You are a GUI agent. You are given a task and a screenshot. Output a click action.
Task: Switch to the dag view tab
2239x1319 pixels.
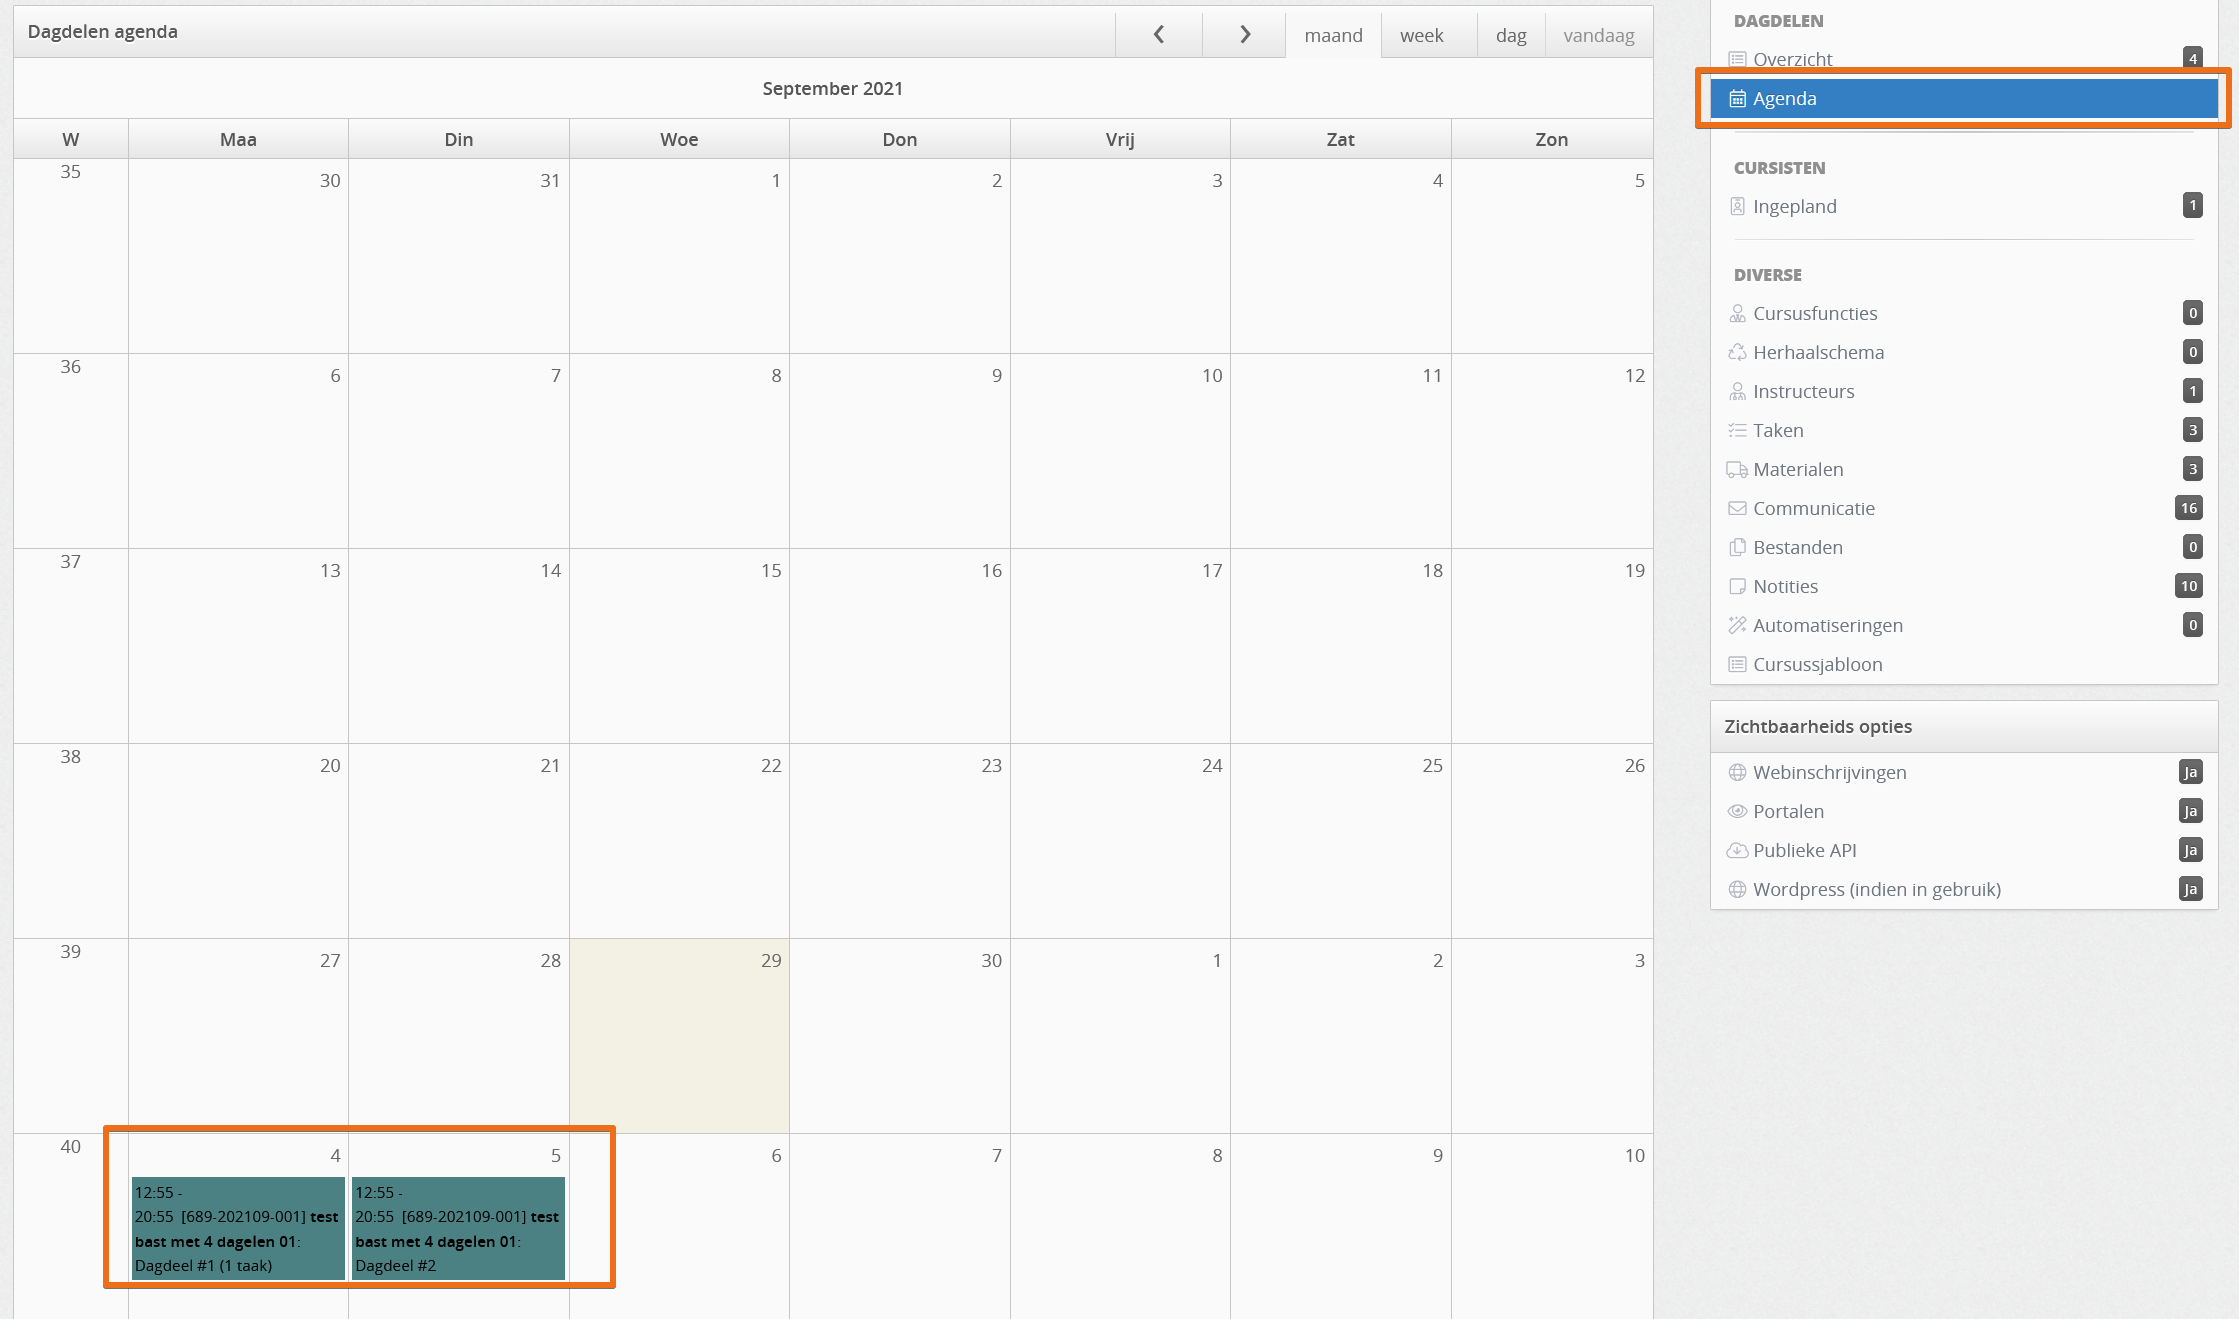(1510, 36)
